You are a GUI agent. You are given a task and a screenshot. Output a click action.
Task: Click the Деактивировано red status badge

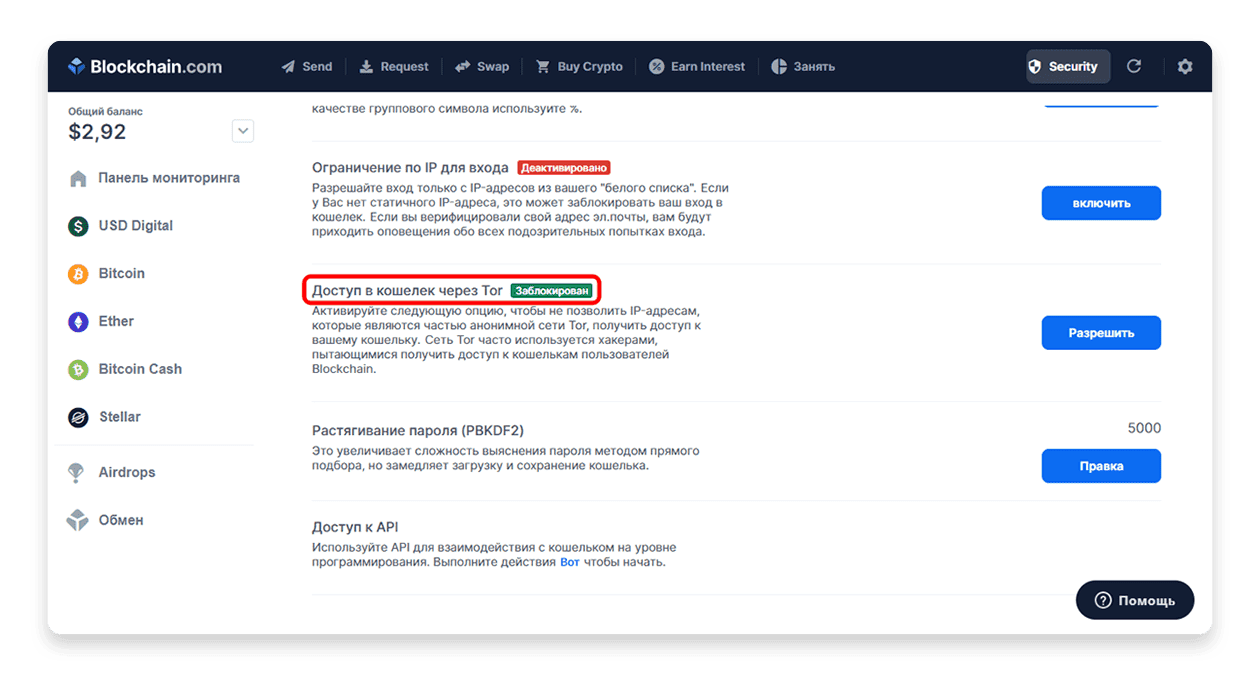point(564,168)
